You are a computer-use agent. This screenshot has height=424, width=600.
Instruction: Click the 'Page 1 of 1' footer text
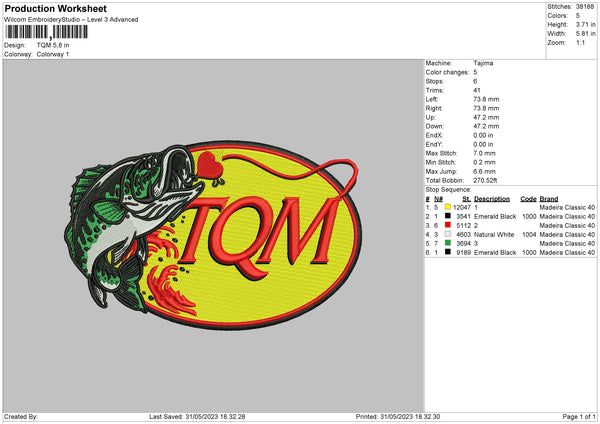[579, 416]
